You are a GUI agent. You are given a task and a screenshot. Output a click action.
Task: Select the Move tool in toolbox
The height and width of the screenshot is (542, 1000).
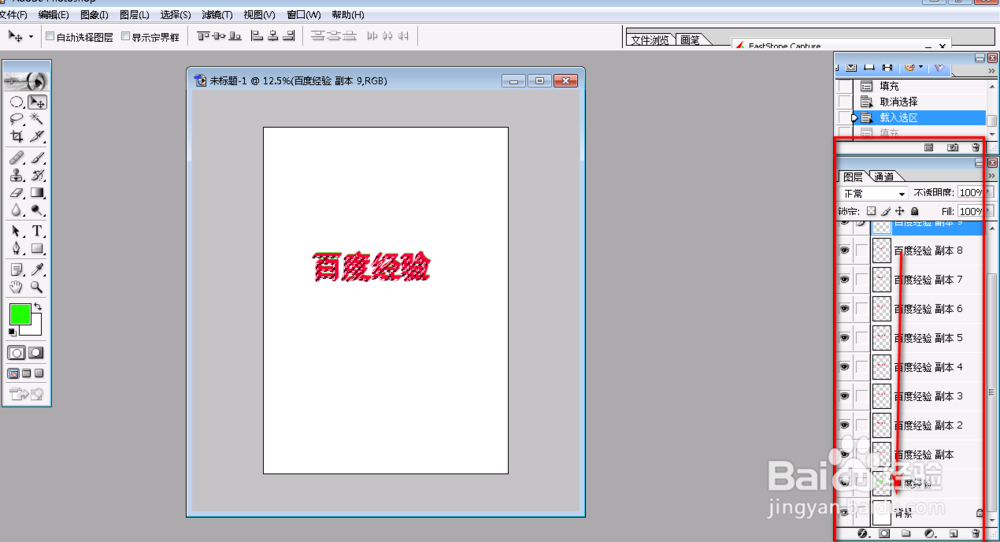[37, 102]
